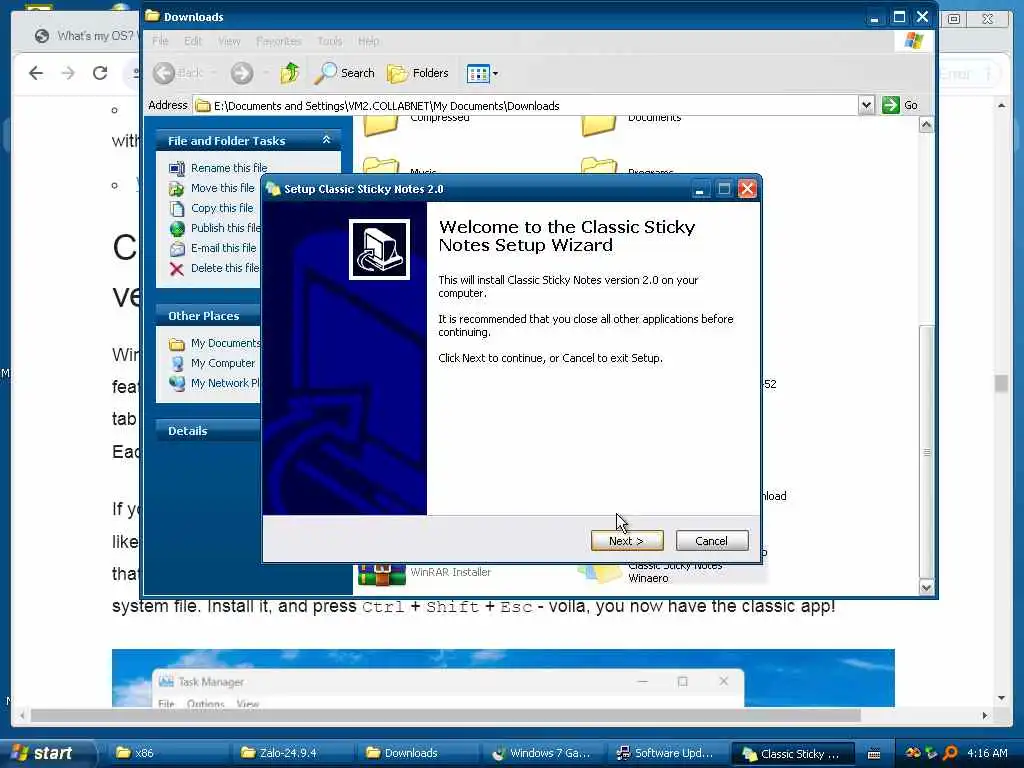Click the Windows flag logo in Downloads window
1024x768 pixels.
(x=914, y=41)
